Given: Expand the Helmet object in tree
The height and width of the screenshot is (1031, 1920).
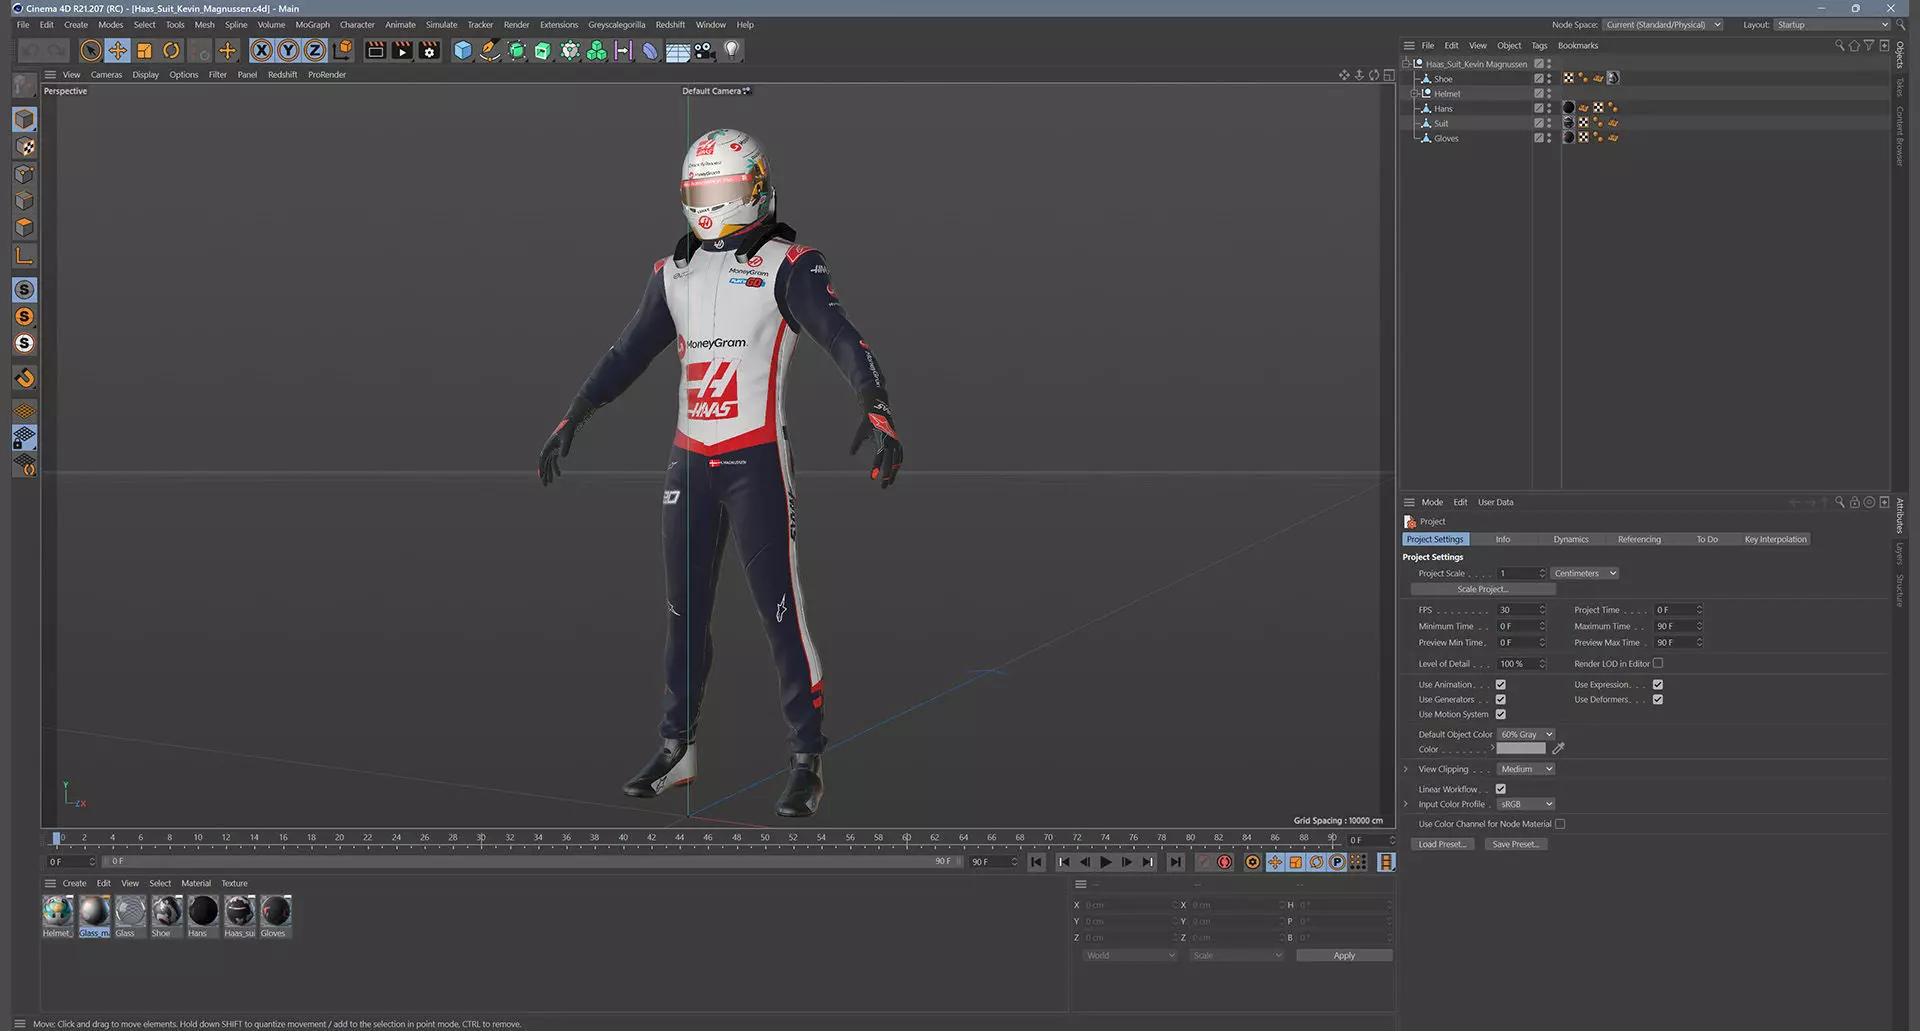Looking at the screenshot, I should coord(1414,94).
